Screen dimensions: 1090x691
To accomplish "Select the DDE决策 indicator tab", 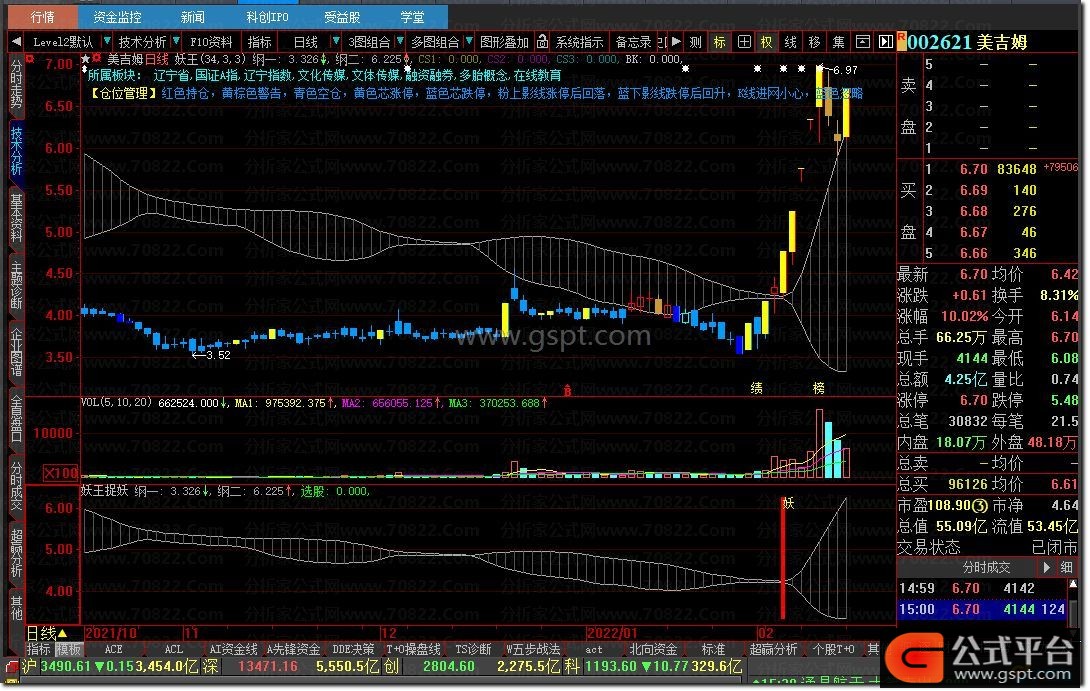I will 354,649.
